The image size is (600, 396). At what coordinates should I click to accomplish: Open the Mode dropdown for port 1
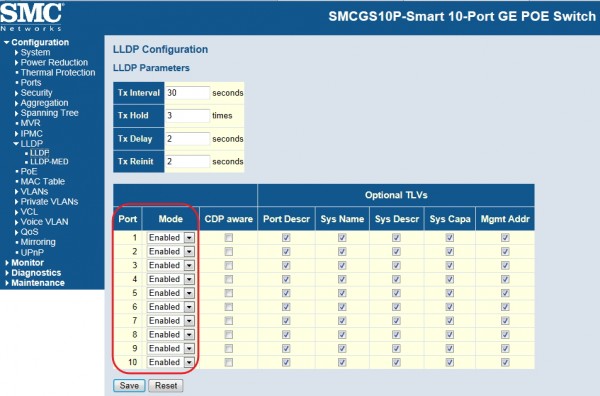point(171,238)
